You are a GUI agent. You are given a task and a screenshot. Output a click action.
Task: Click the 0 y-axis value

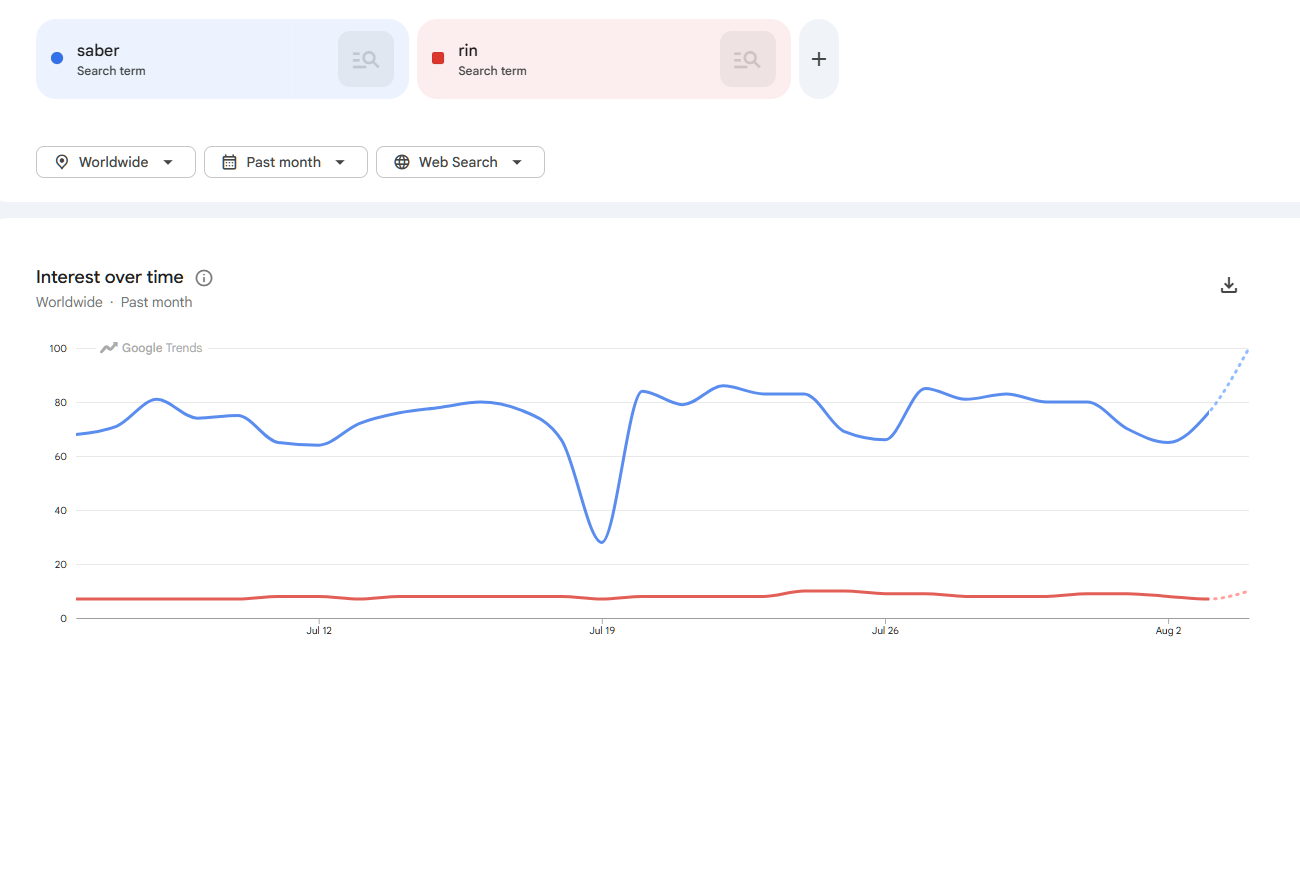[63, 618]
